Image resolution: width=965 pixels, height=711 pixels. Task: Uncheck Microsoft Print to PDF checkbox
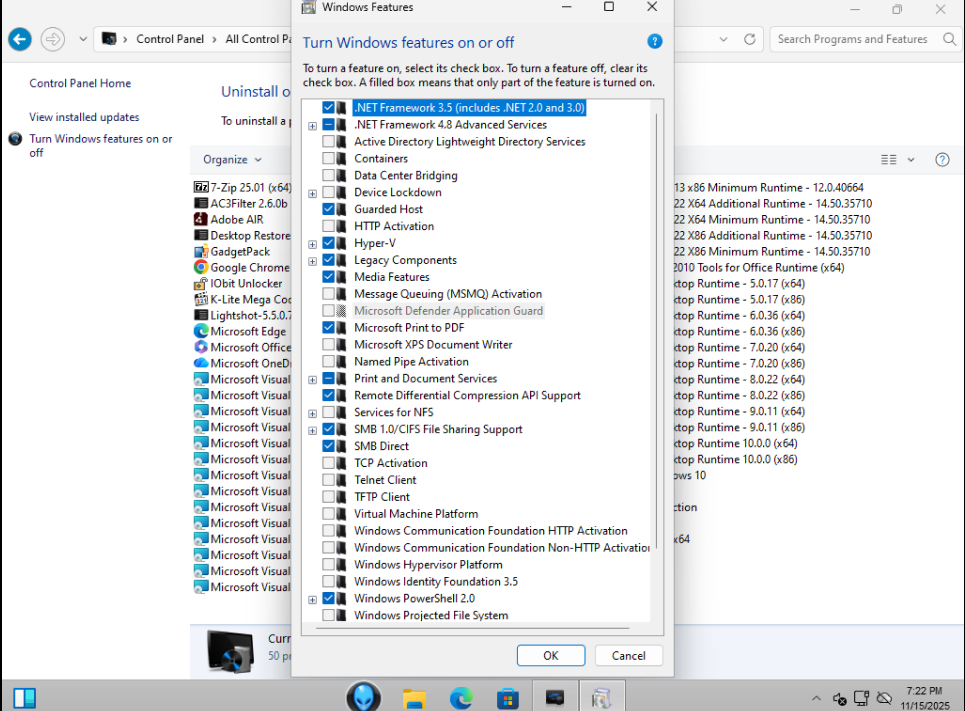click(328, 327)
